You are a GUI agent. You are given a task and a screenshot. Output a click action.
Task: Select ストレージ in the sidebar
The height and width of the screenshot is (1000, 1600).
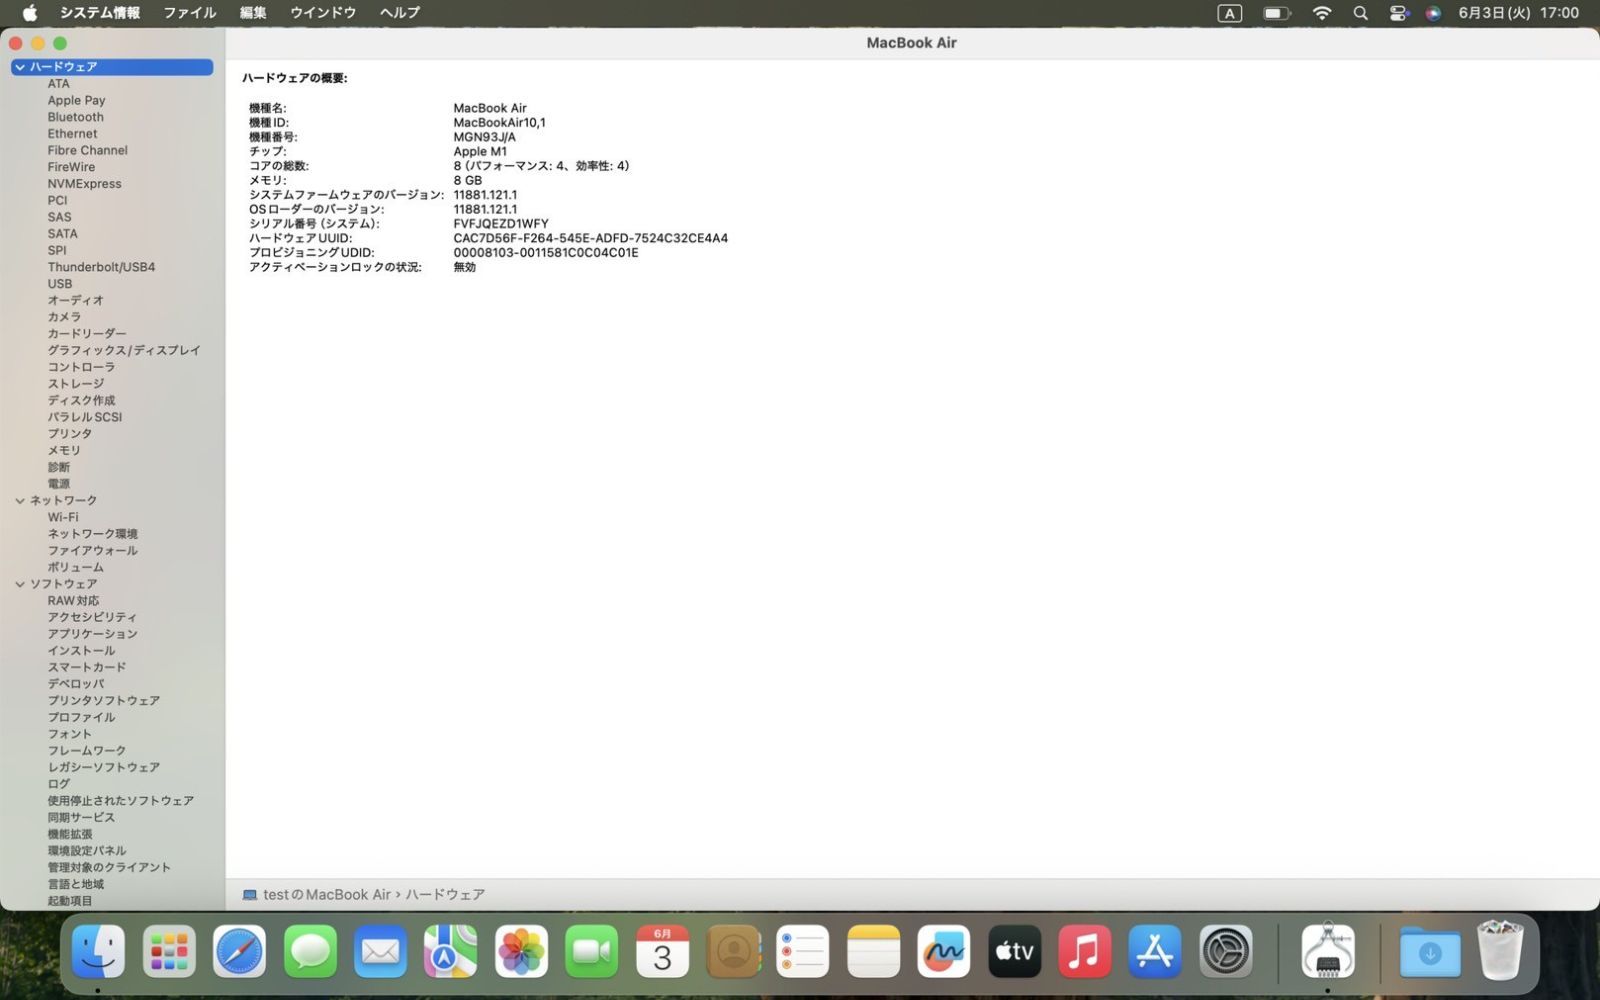coord(76,384)
